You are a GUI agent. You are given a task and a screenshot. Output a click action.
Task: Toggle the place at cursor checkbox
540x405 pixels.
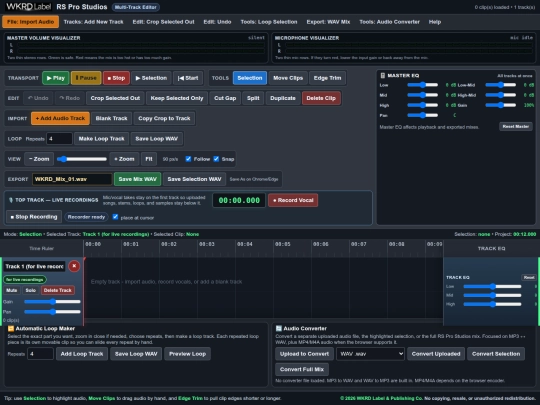115,217
